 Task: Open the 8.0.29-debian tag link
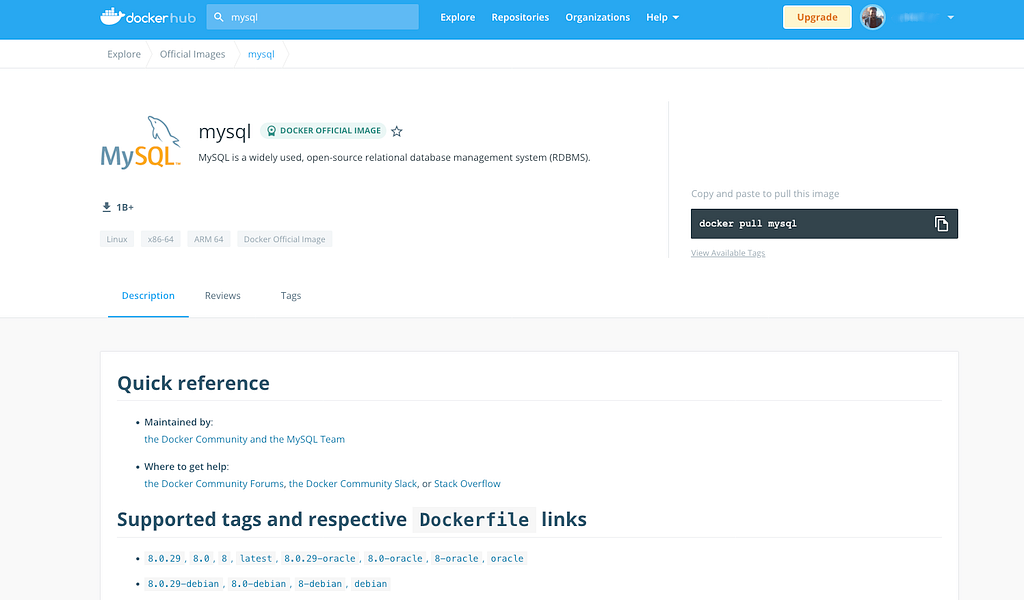[x=184, y=584]
